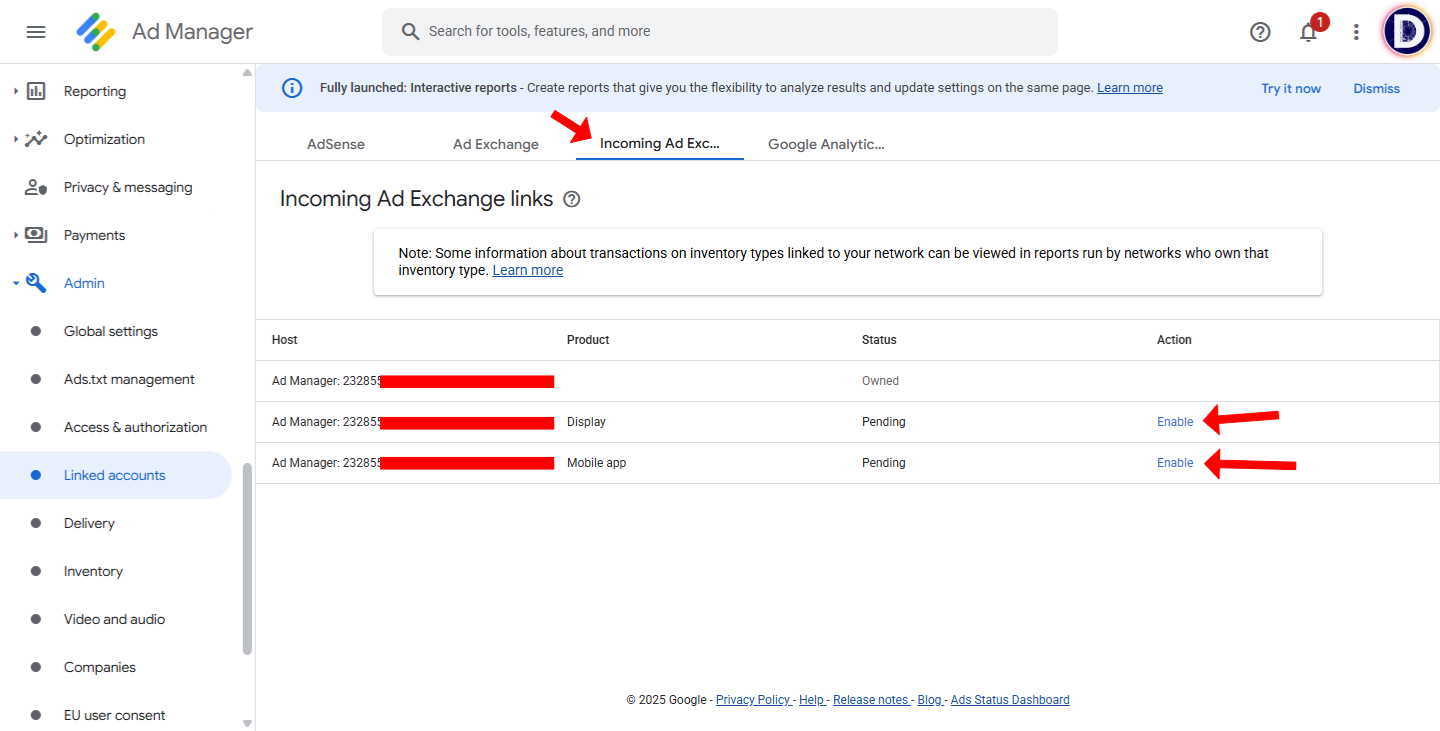This screenshot has width=1440, height=731.
Task: Click Learn more in the banner
Action: click(x=1130, y=88)
